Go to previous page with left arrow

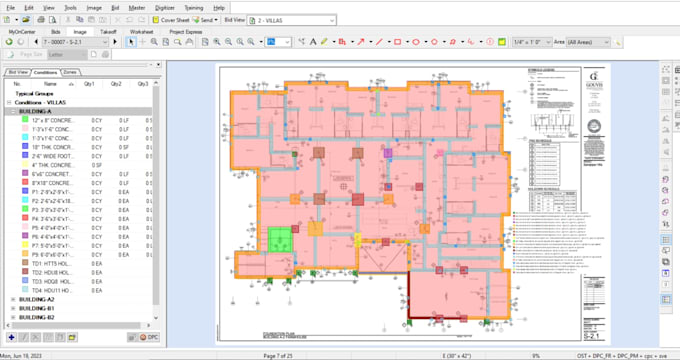(36, 42)
